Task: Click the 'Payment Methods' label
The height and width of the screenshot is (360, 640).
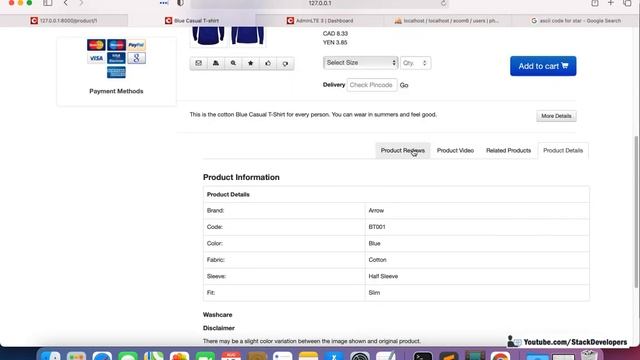Action: pos(116,91)
